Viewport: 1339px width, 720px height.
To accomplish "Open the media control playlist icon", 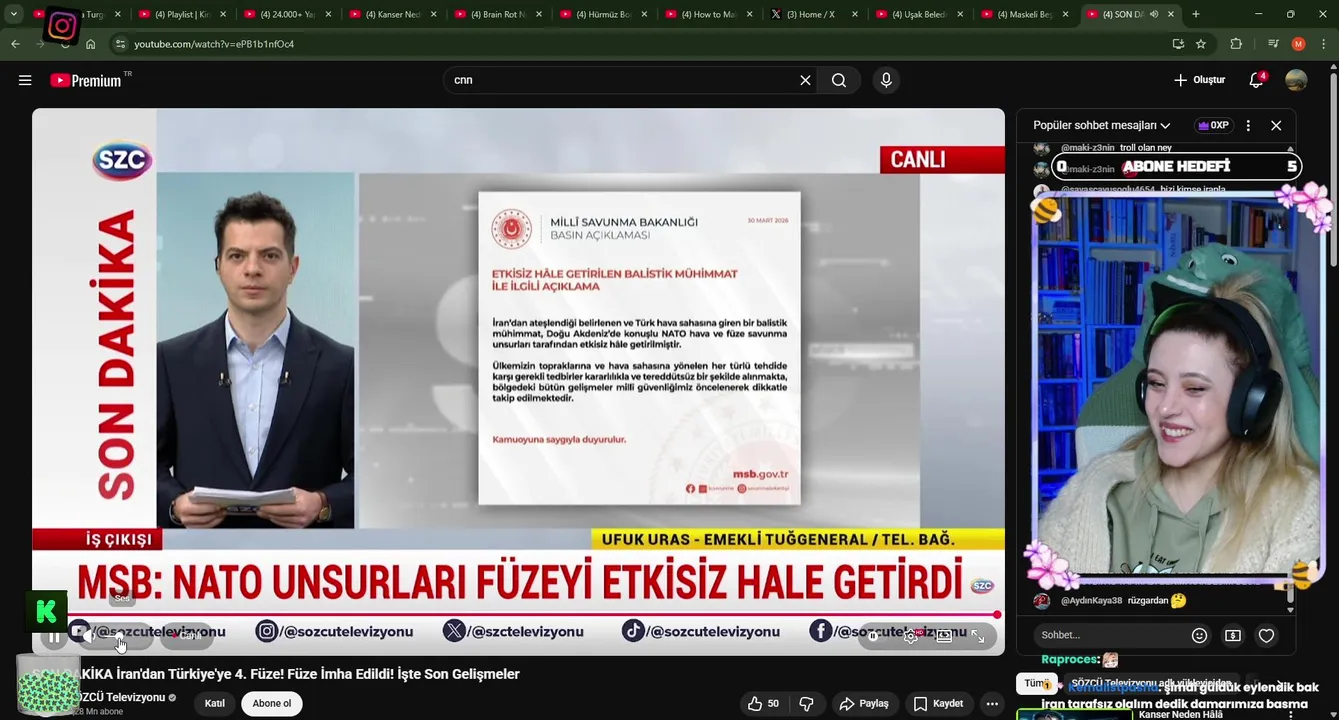I will [x=1273, y=44].
